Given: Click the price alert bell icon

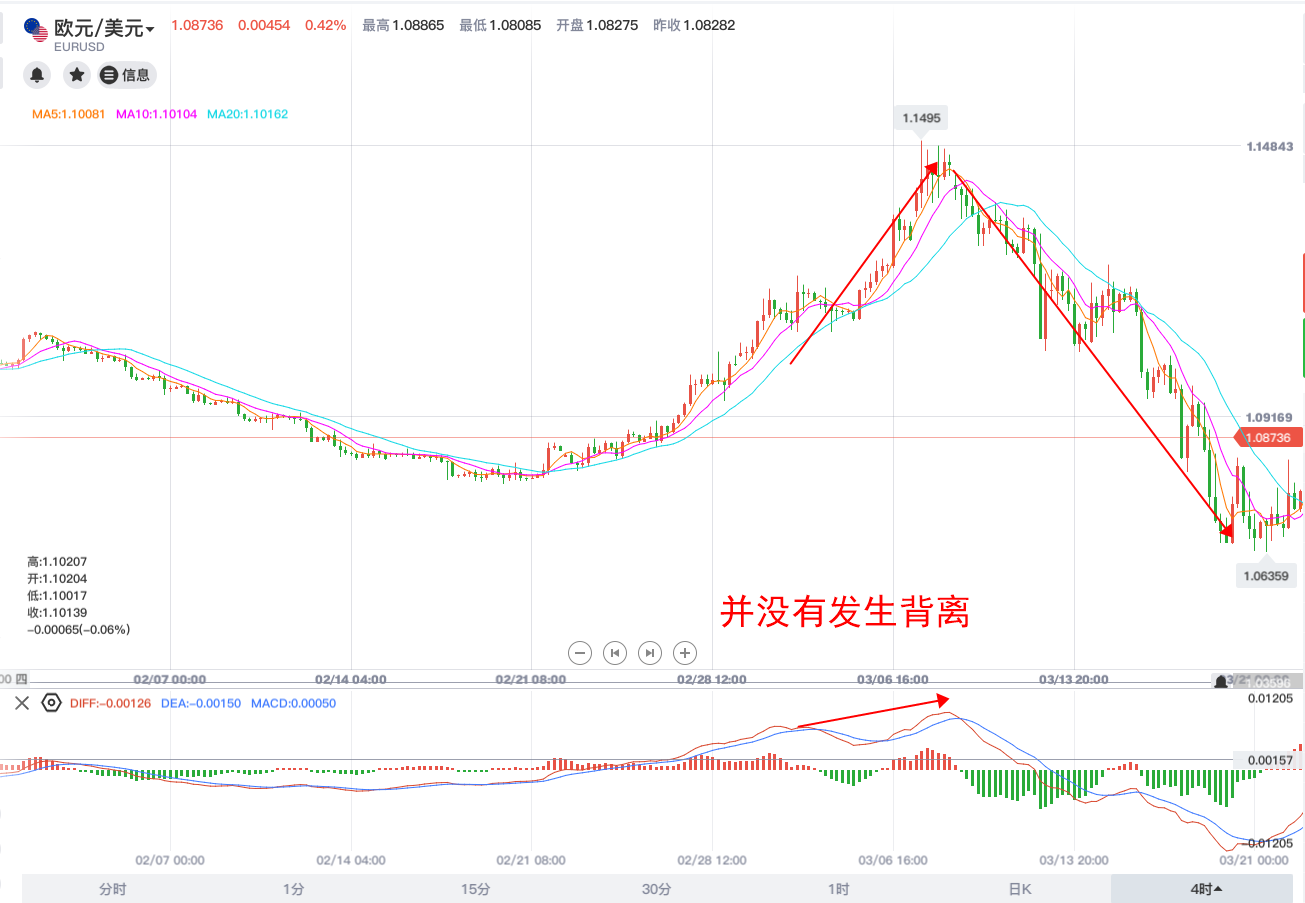Looking at the screenshot, I should pos(37,74).
